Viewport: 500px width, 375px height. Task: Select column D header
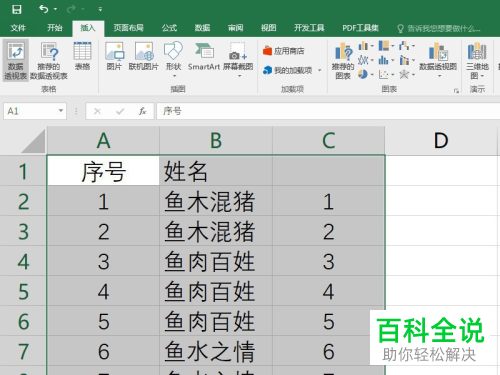click(441, 140)
